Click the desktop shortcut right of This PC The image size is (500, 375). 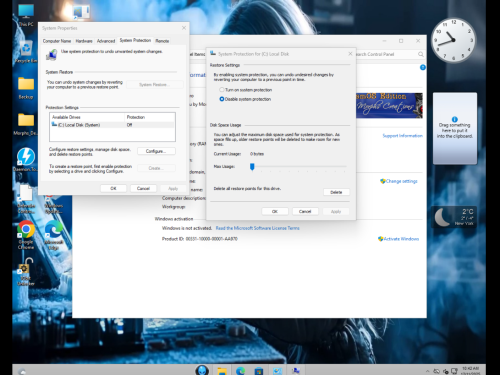[81, 12]
